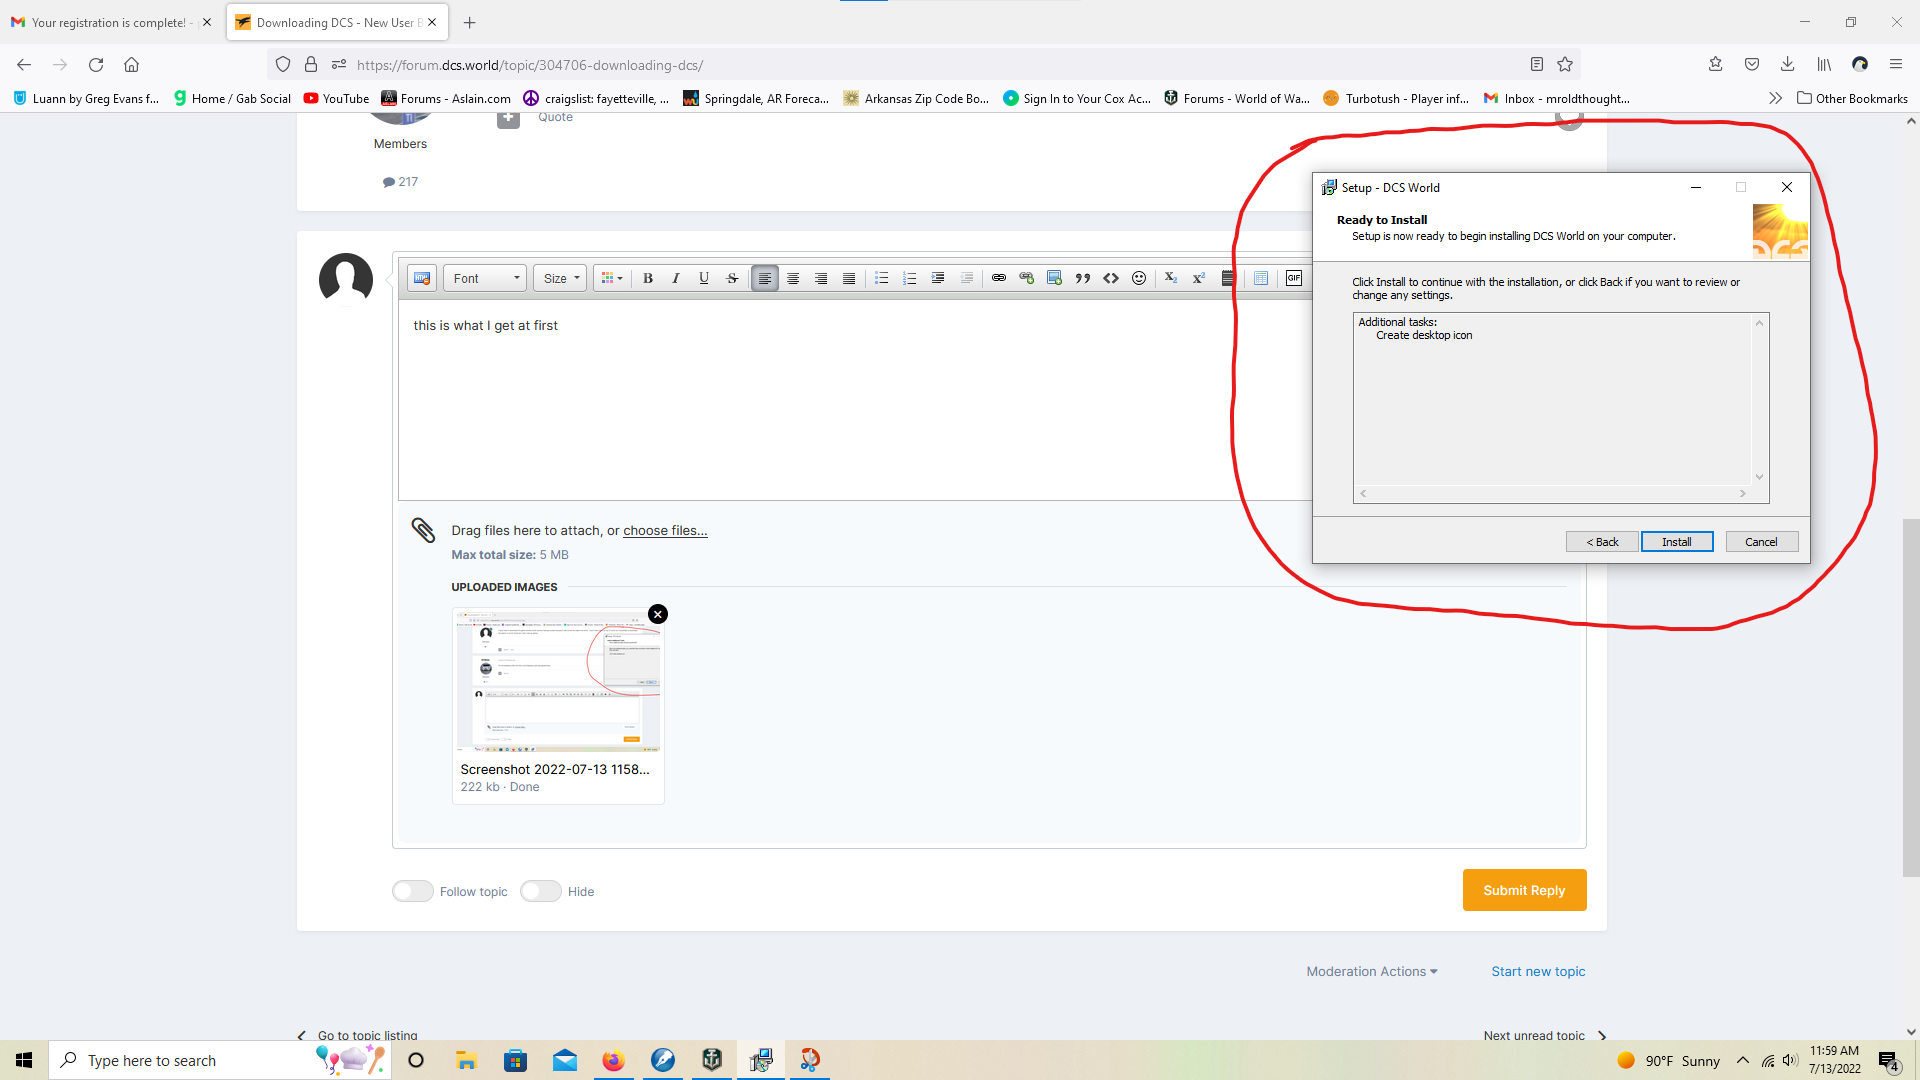1920x1080 pixels.
Task: Insert a numbered list
Action: point(910,278)
